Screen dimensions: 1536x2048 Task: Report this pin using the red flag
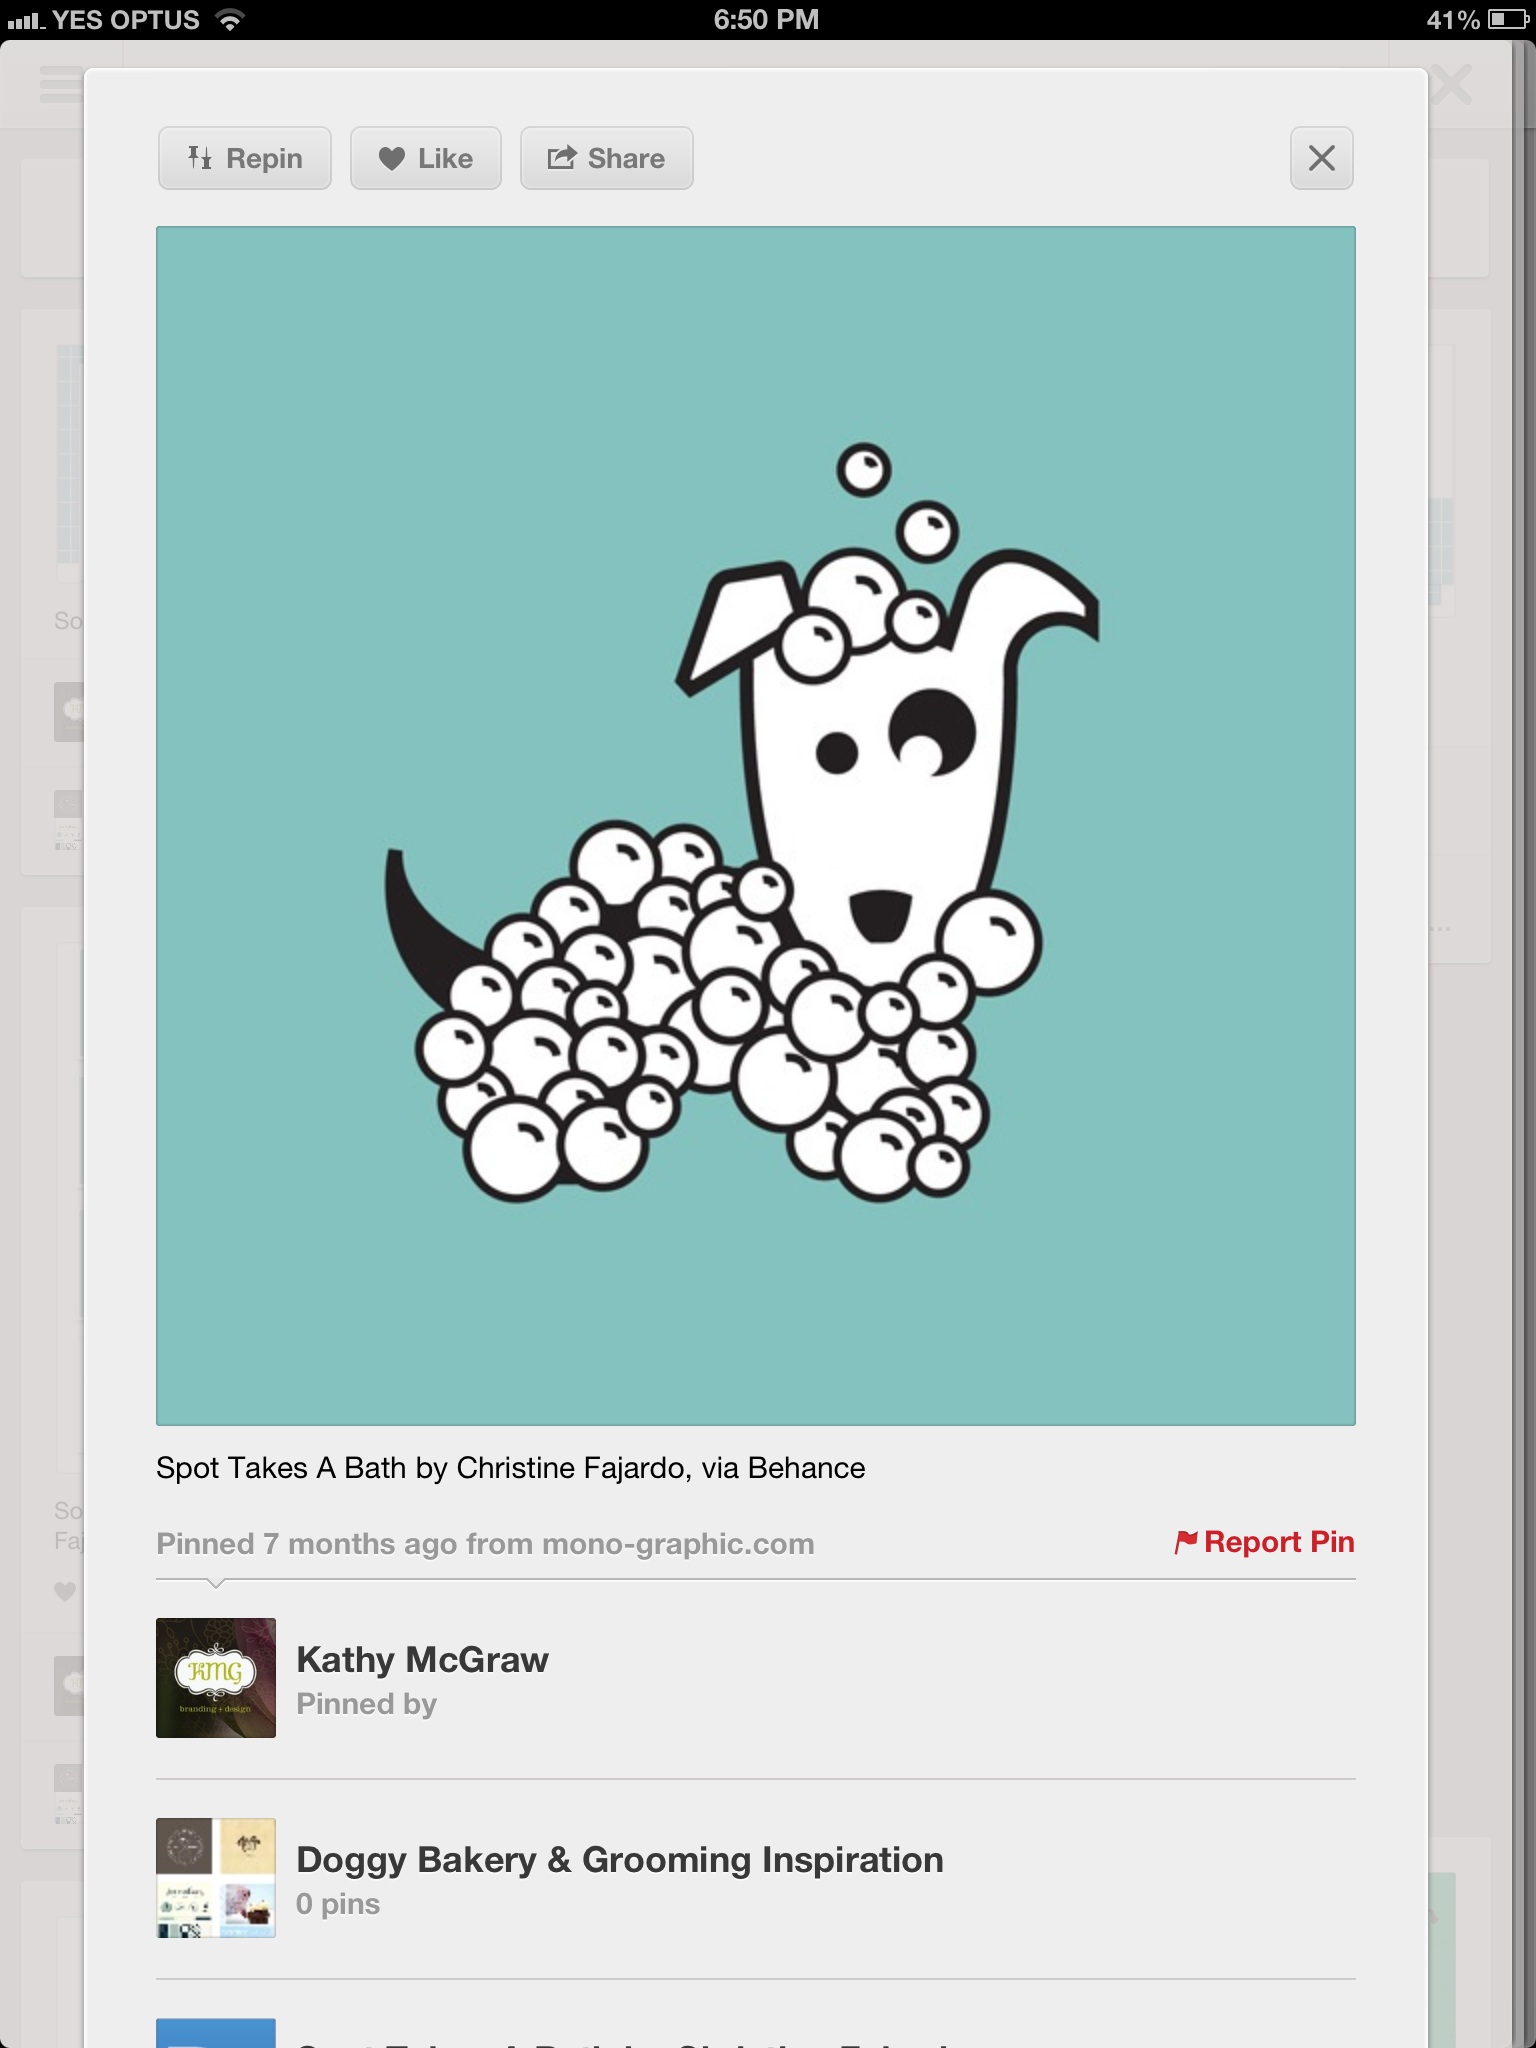coord(1264,1542)
